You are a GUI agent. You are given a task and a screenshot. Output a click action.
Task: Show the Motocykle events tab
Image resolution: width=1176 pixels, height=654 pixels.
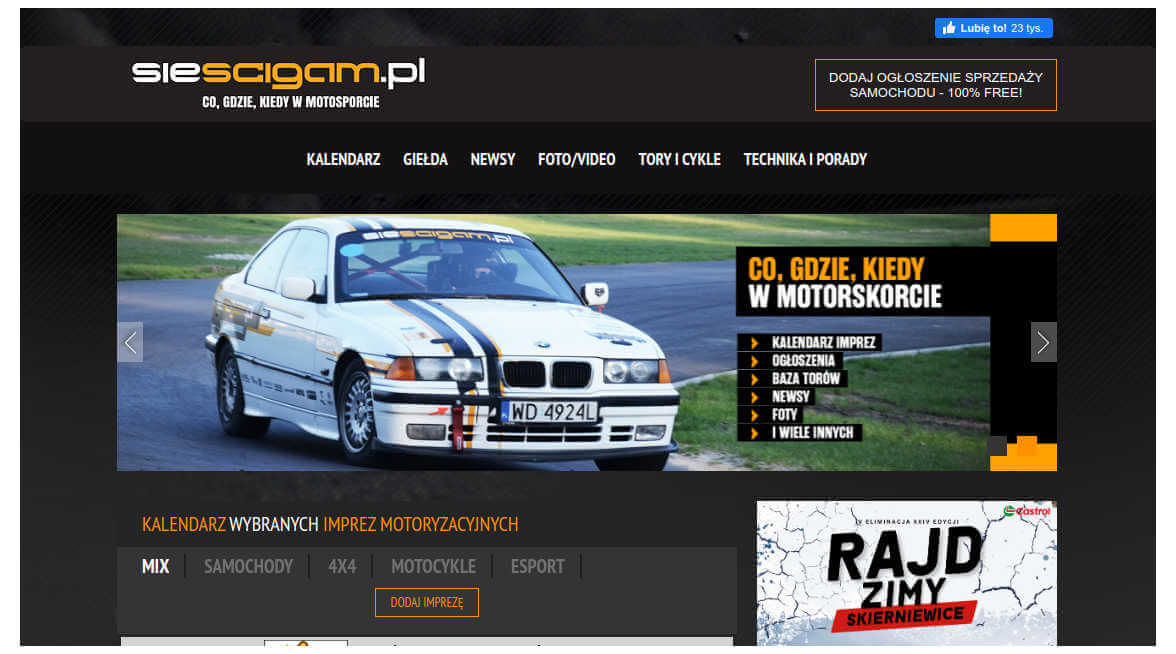tap(433, 566)
